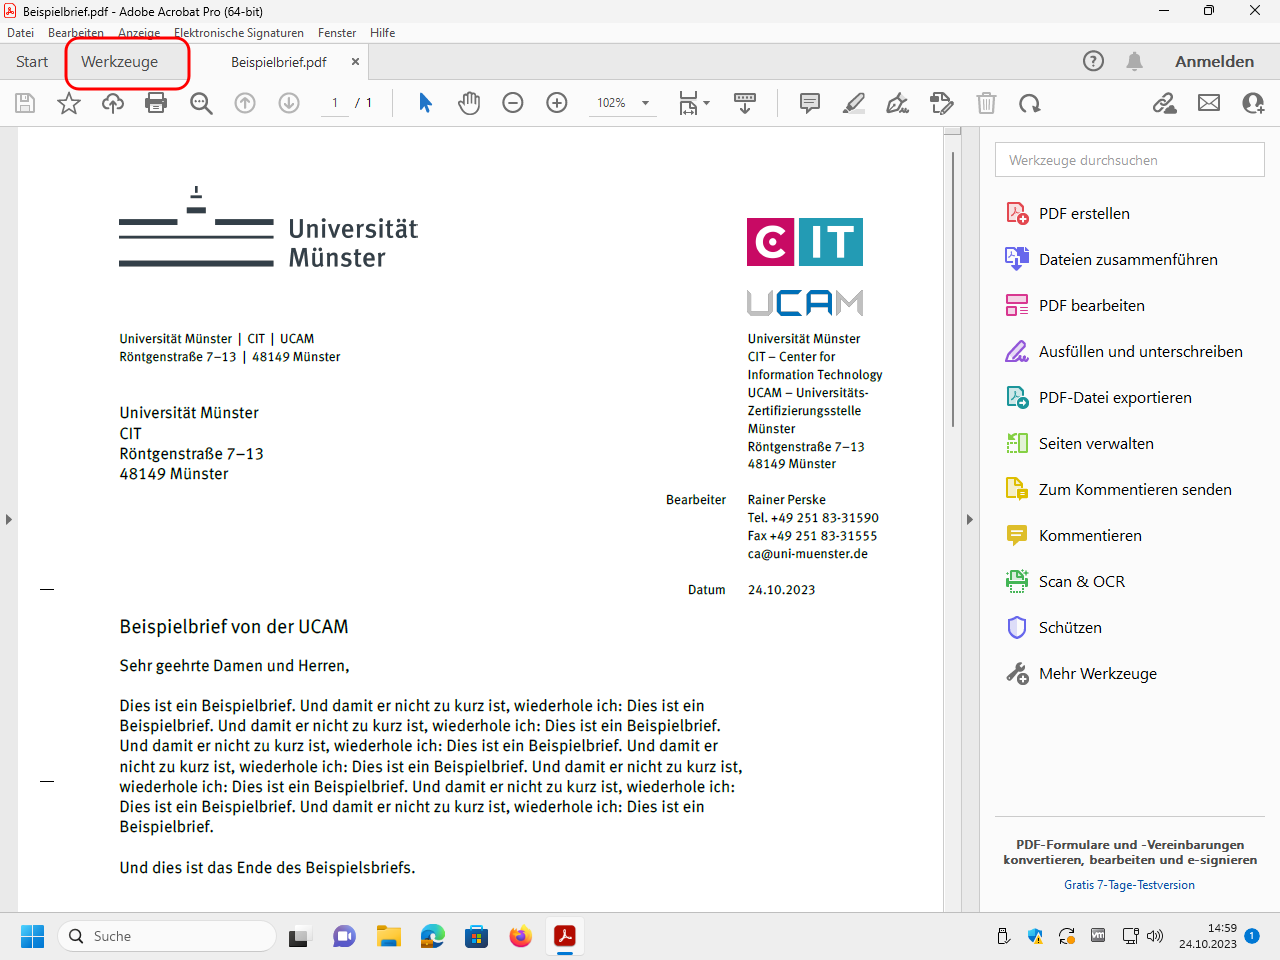Open the zoom level dropdown

(645, 103)
